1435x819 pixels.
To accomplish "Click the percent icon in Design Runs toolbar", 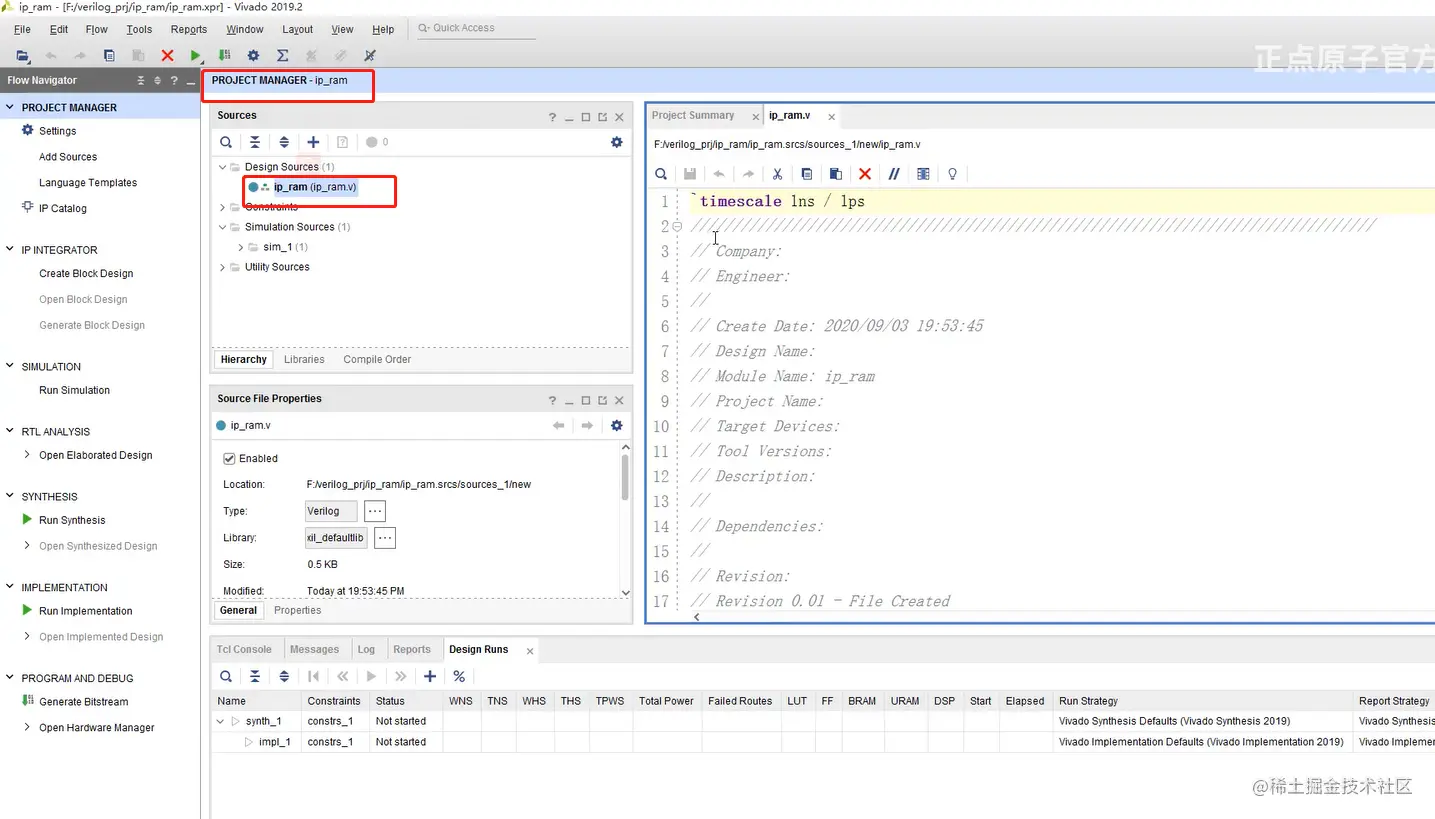I will tap(459, 677).
